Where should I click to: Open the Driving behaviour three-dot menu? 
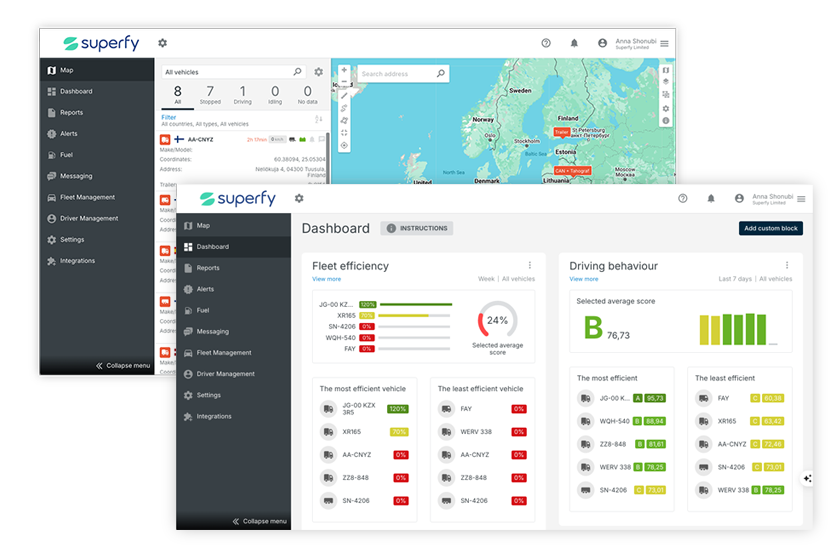click(x=787, y=266)
